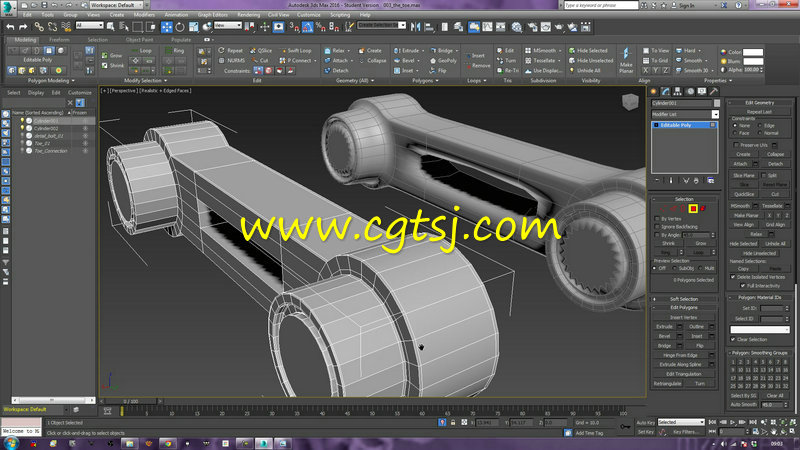Click the keyword search input field
800x450 pixels.
coord(601,5)
